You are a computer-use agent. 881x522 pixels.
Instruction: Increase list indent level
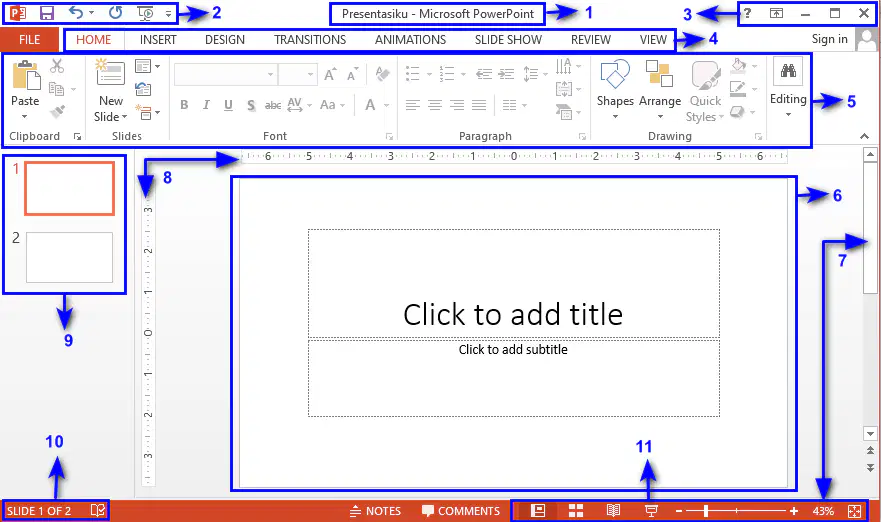coord(506,74)
